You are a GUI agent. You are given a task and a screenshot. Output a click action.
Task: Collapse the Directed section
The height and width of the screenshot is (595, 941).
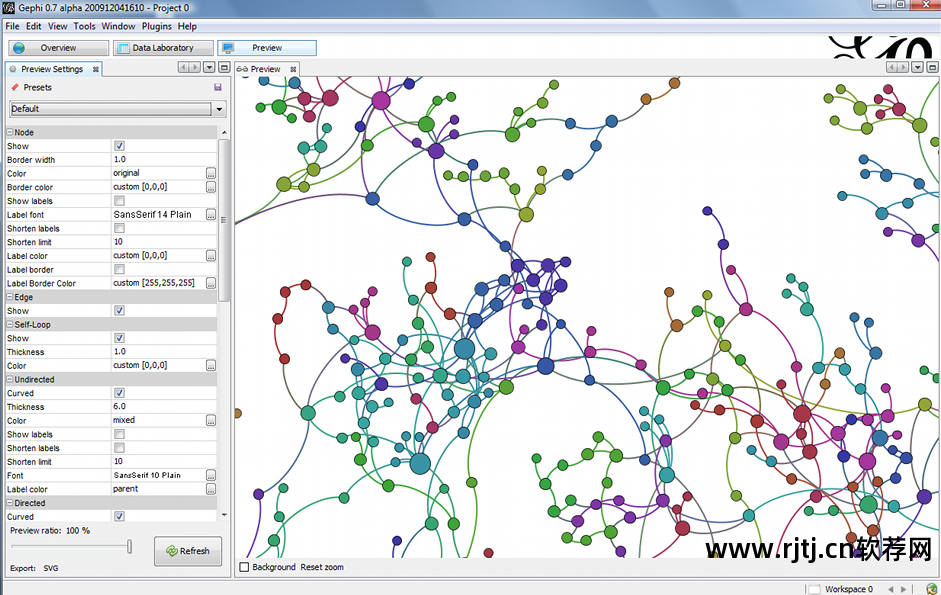[x=10, y=503]
